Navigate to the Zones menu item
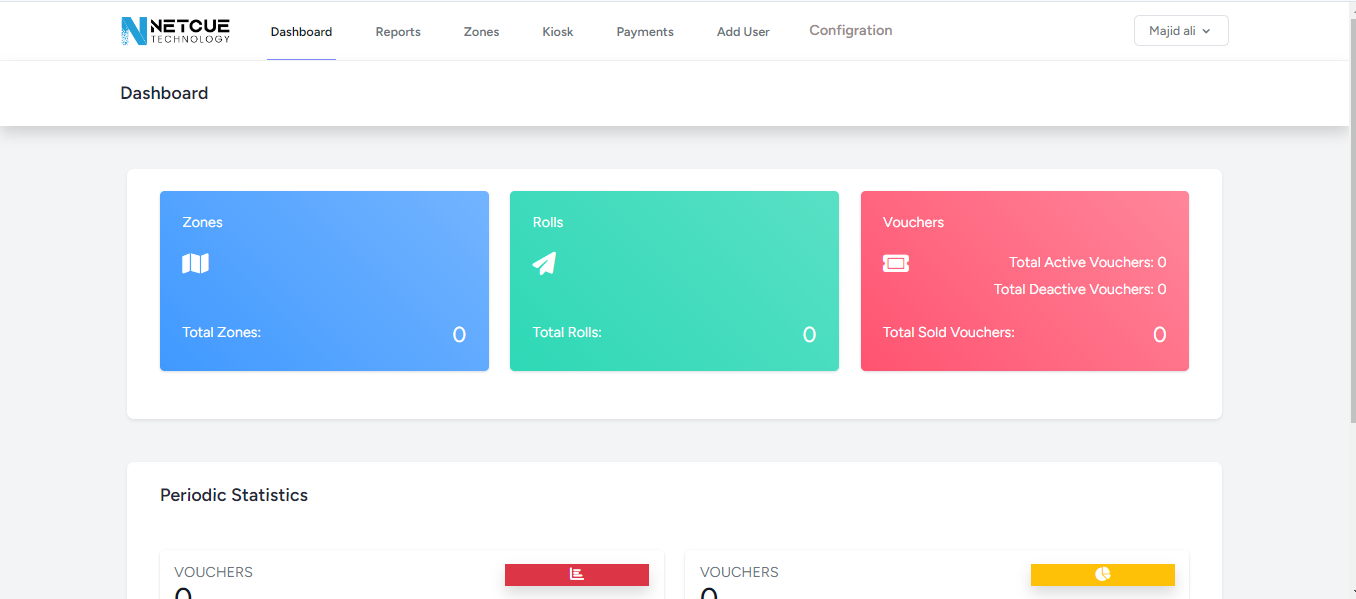The height and width of the screenshot is (599, 1356). (x=481, y=32)
